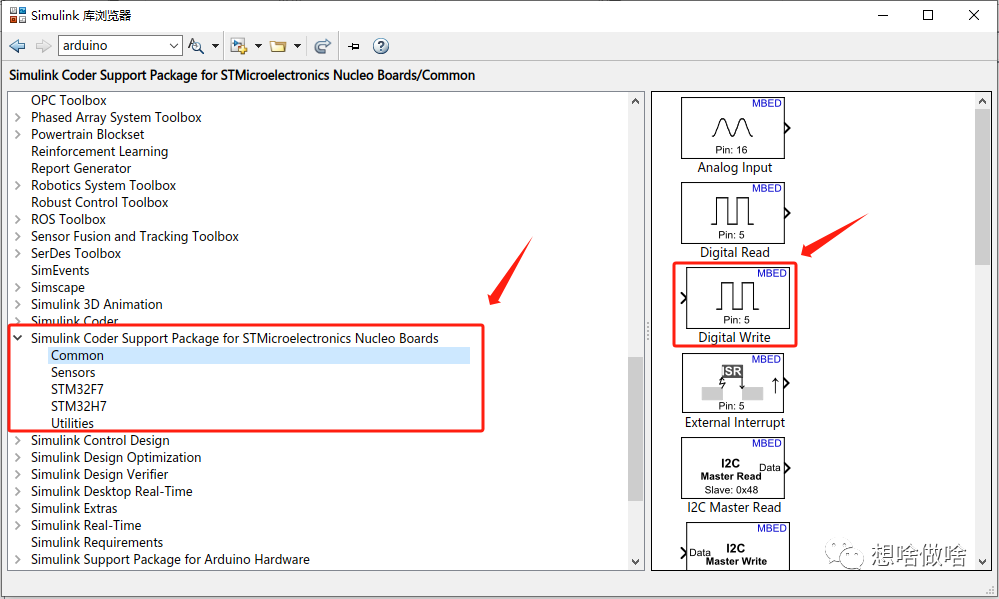
Task: Click the open folder icon
Action: pos(278,46)
